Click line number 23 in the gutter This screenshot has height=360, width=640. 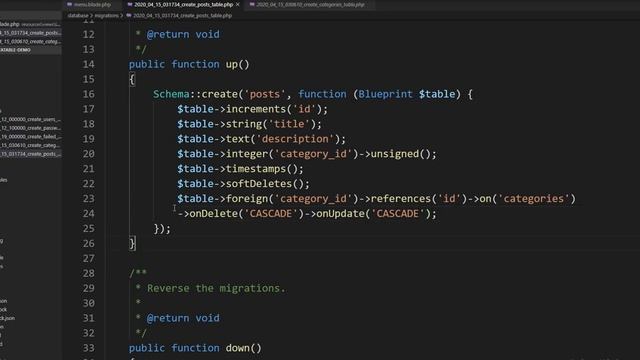point(89,198)
